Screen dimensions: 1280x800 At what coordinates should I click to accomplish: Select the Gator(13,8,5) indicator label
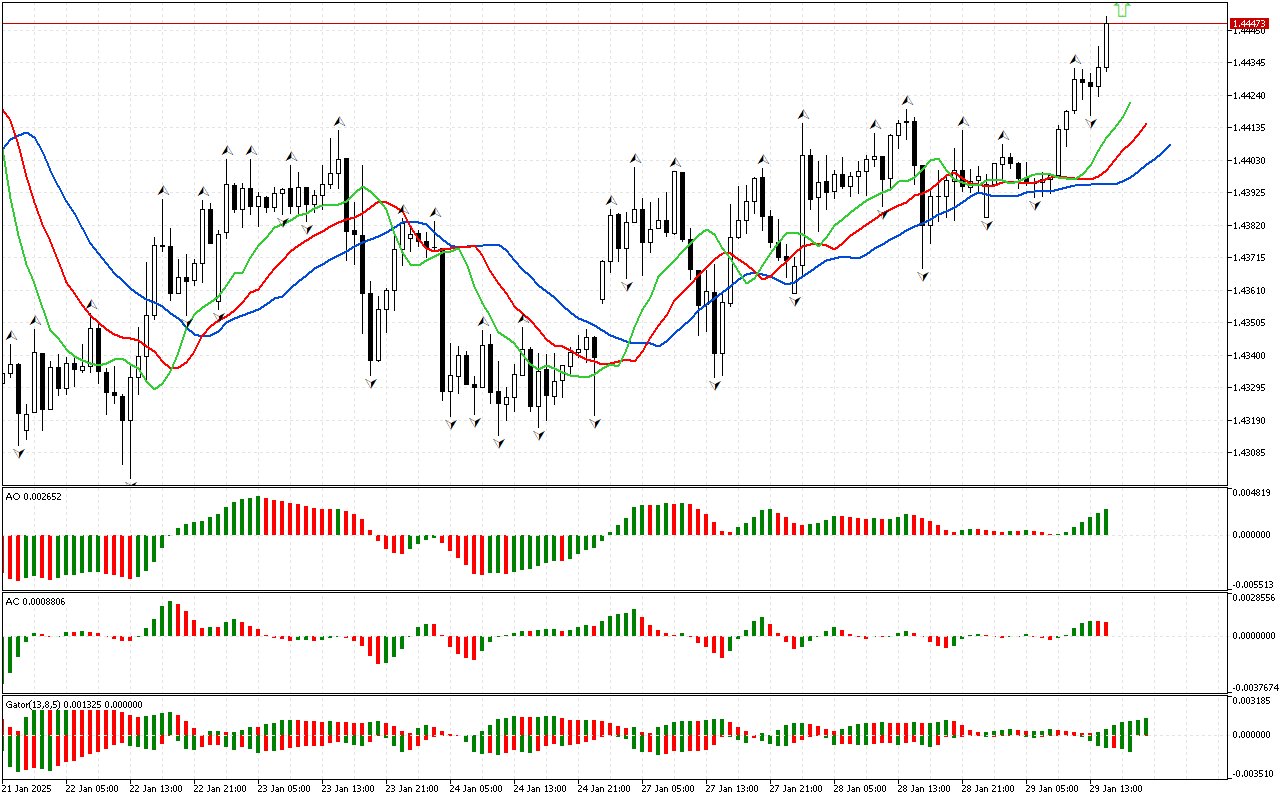[74, 704]
